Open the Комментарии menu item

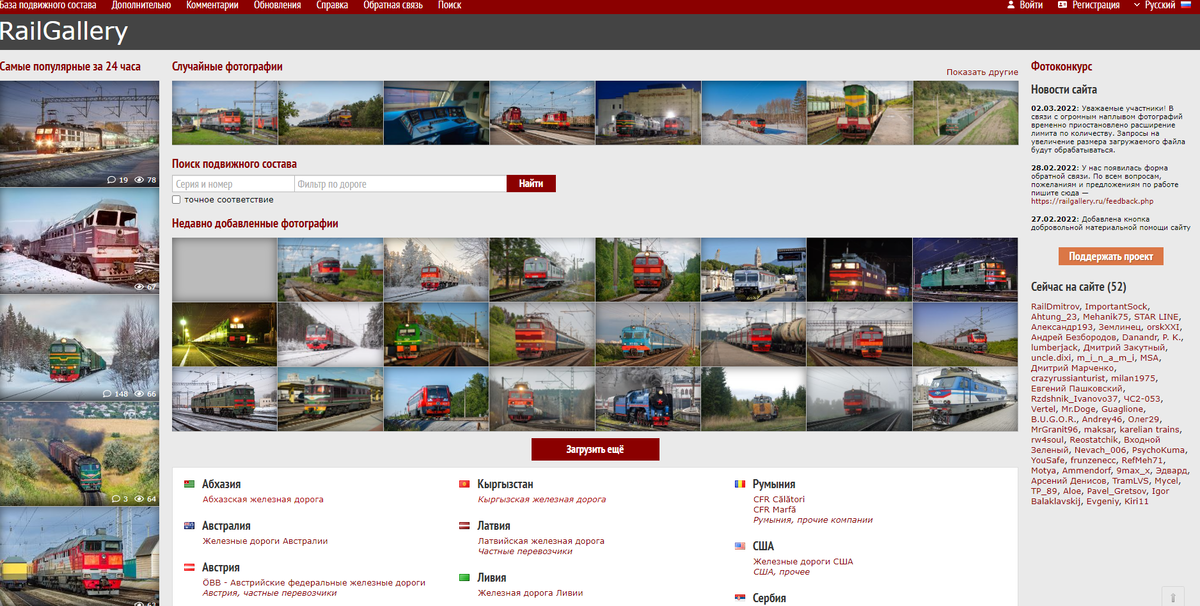pyautogui.click(x=212, y=6)
